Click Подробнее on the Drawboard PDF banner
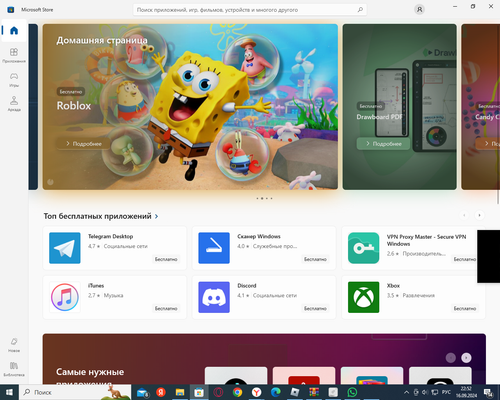500x400 pixels. (383, 144)
